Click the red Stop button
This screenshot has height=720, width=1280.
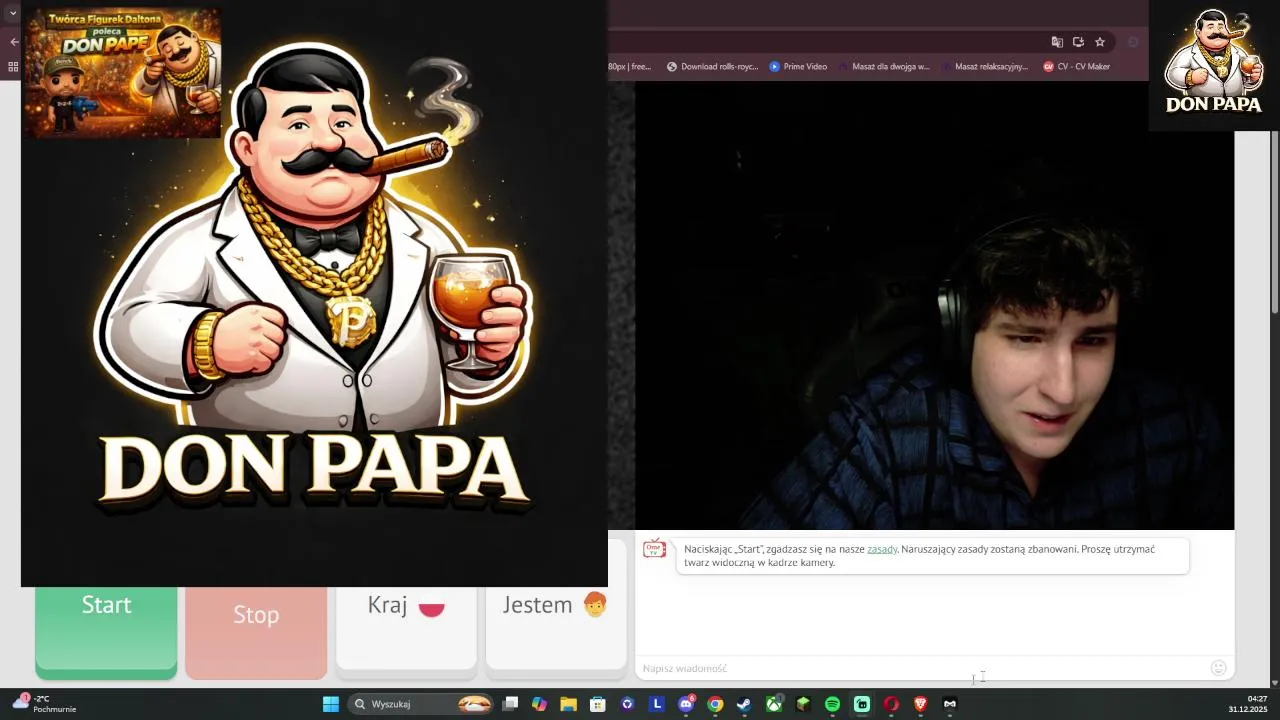[256, 632]
